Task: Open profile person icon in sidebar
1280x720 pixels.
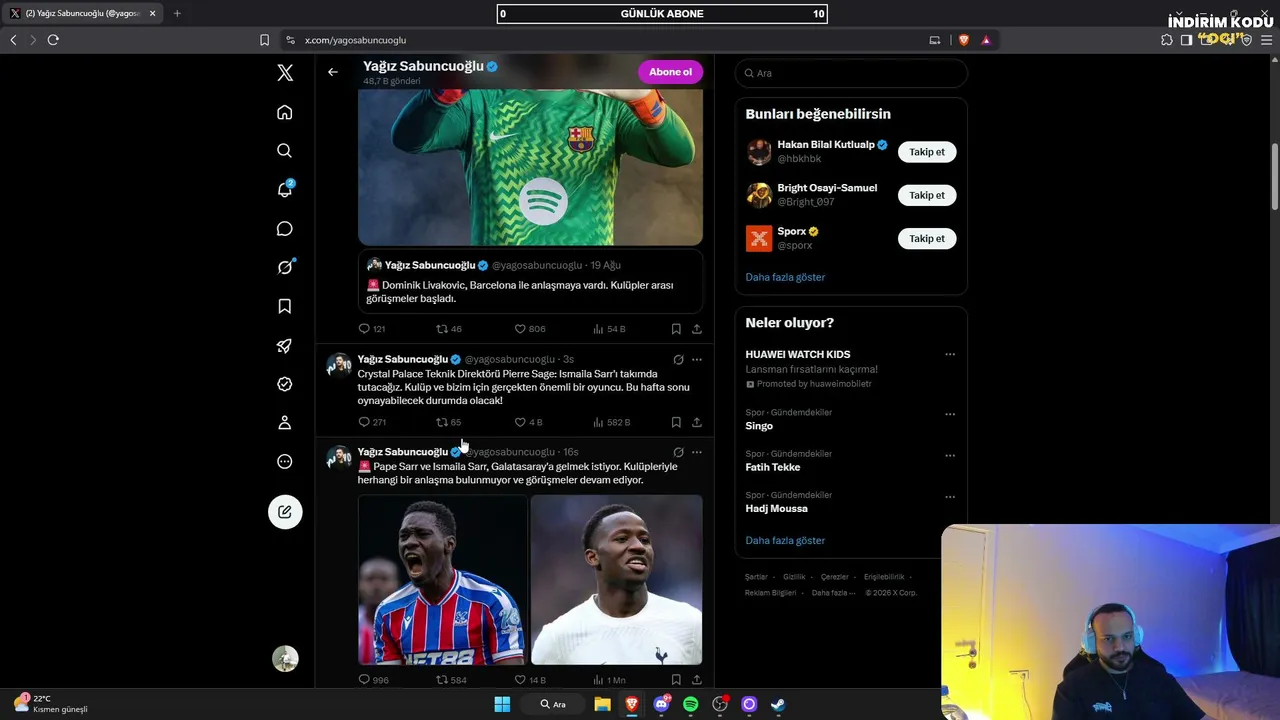Action: [285, 423]
